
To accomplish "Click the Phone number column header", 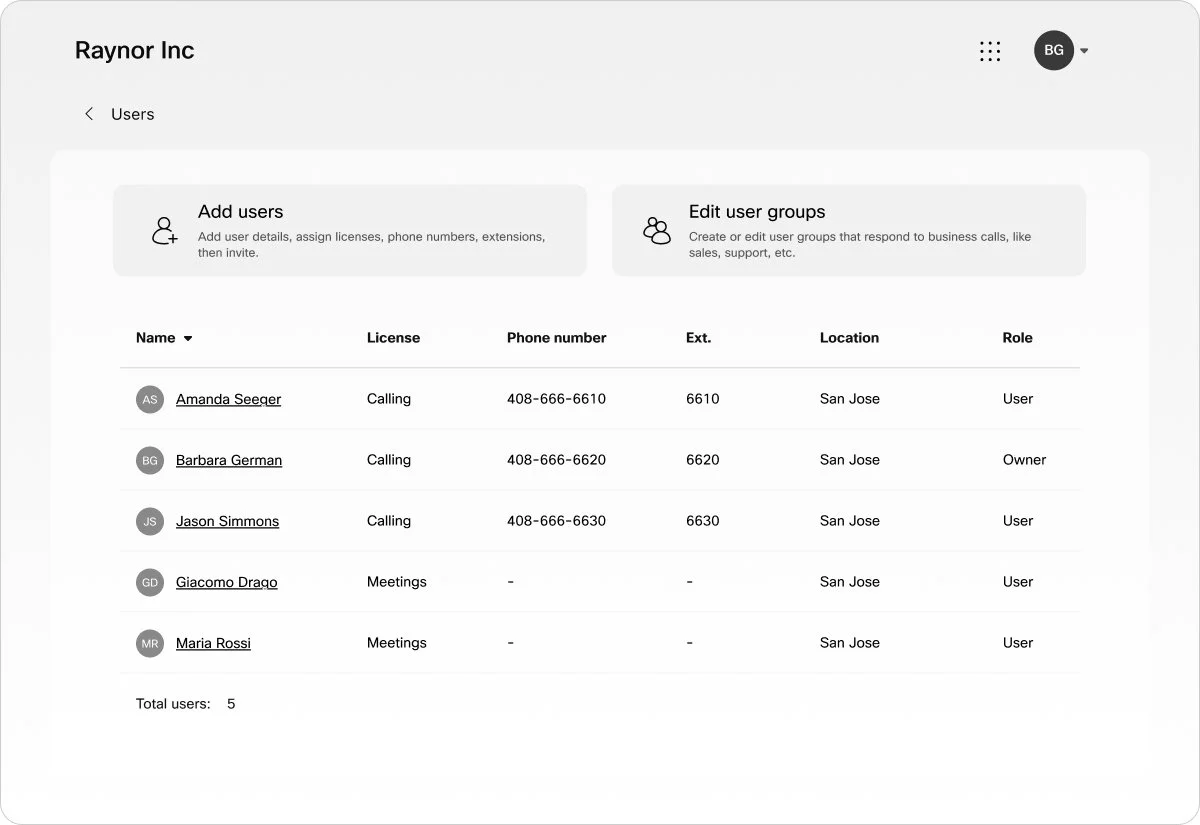I will pyautogui.click(x=556, y=338).
